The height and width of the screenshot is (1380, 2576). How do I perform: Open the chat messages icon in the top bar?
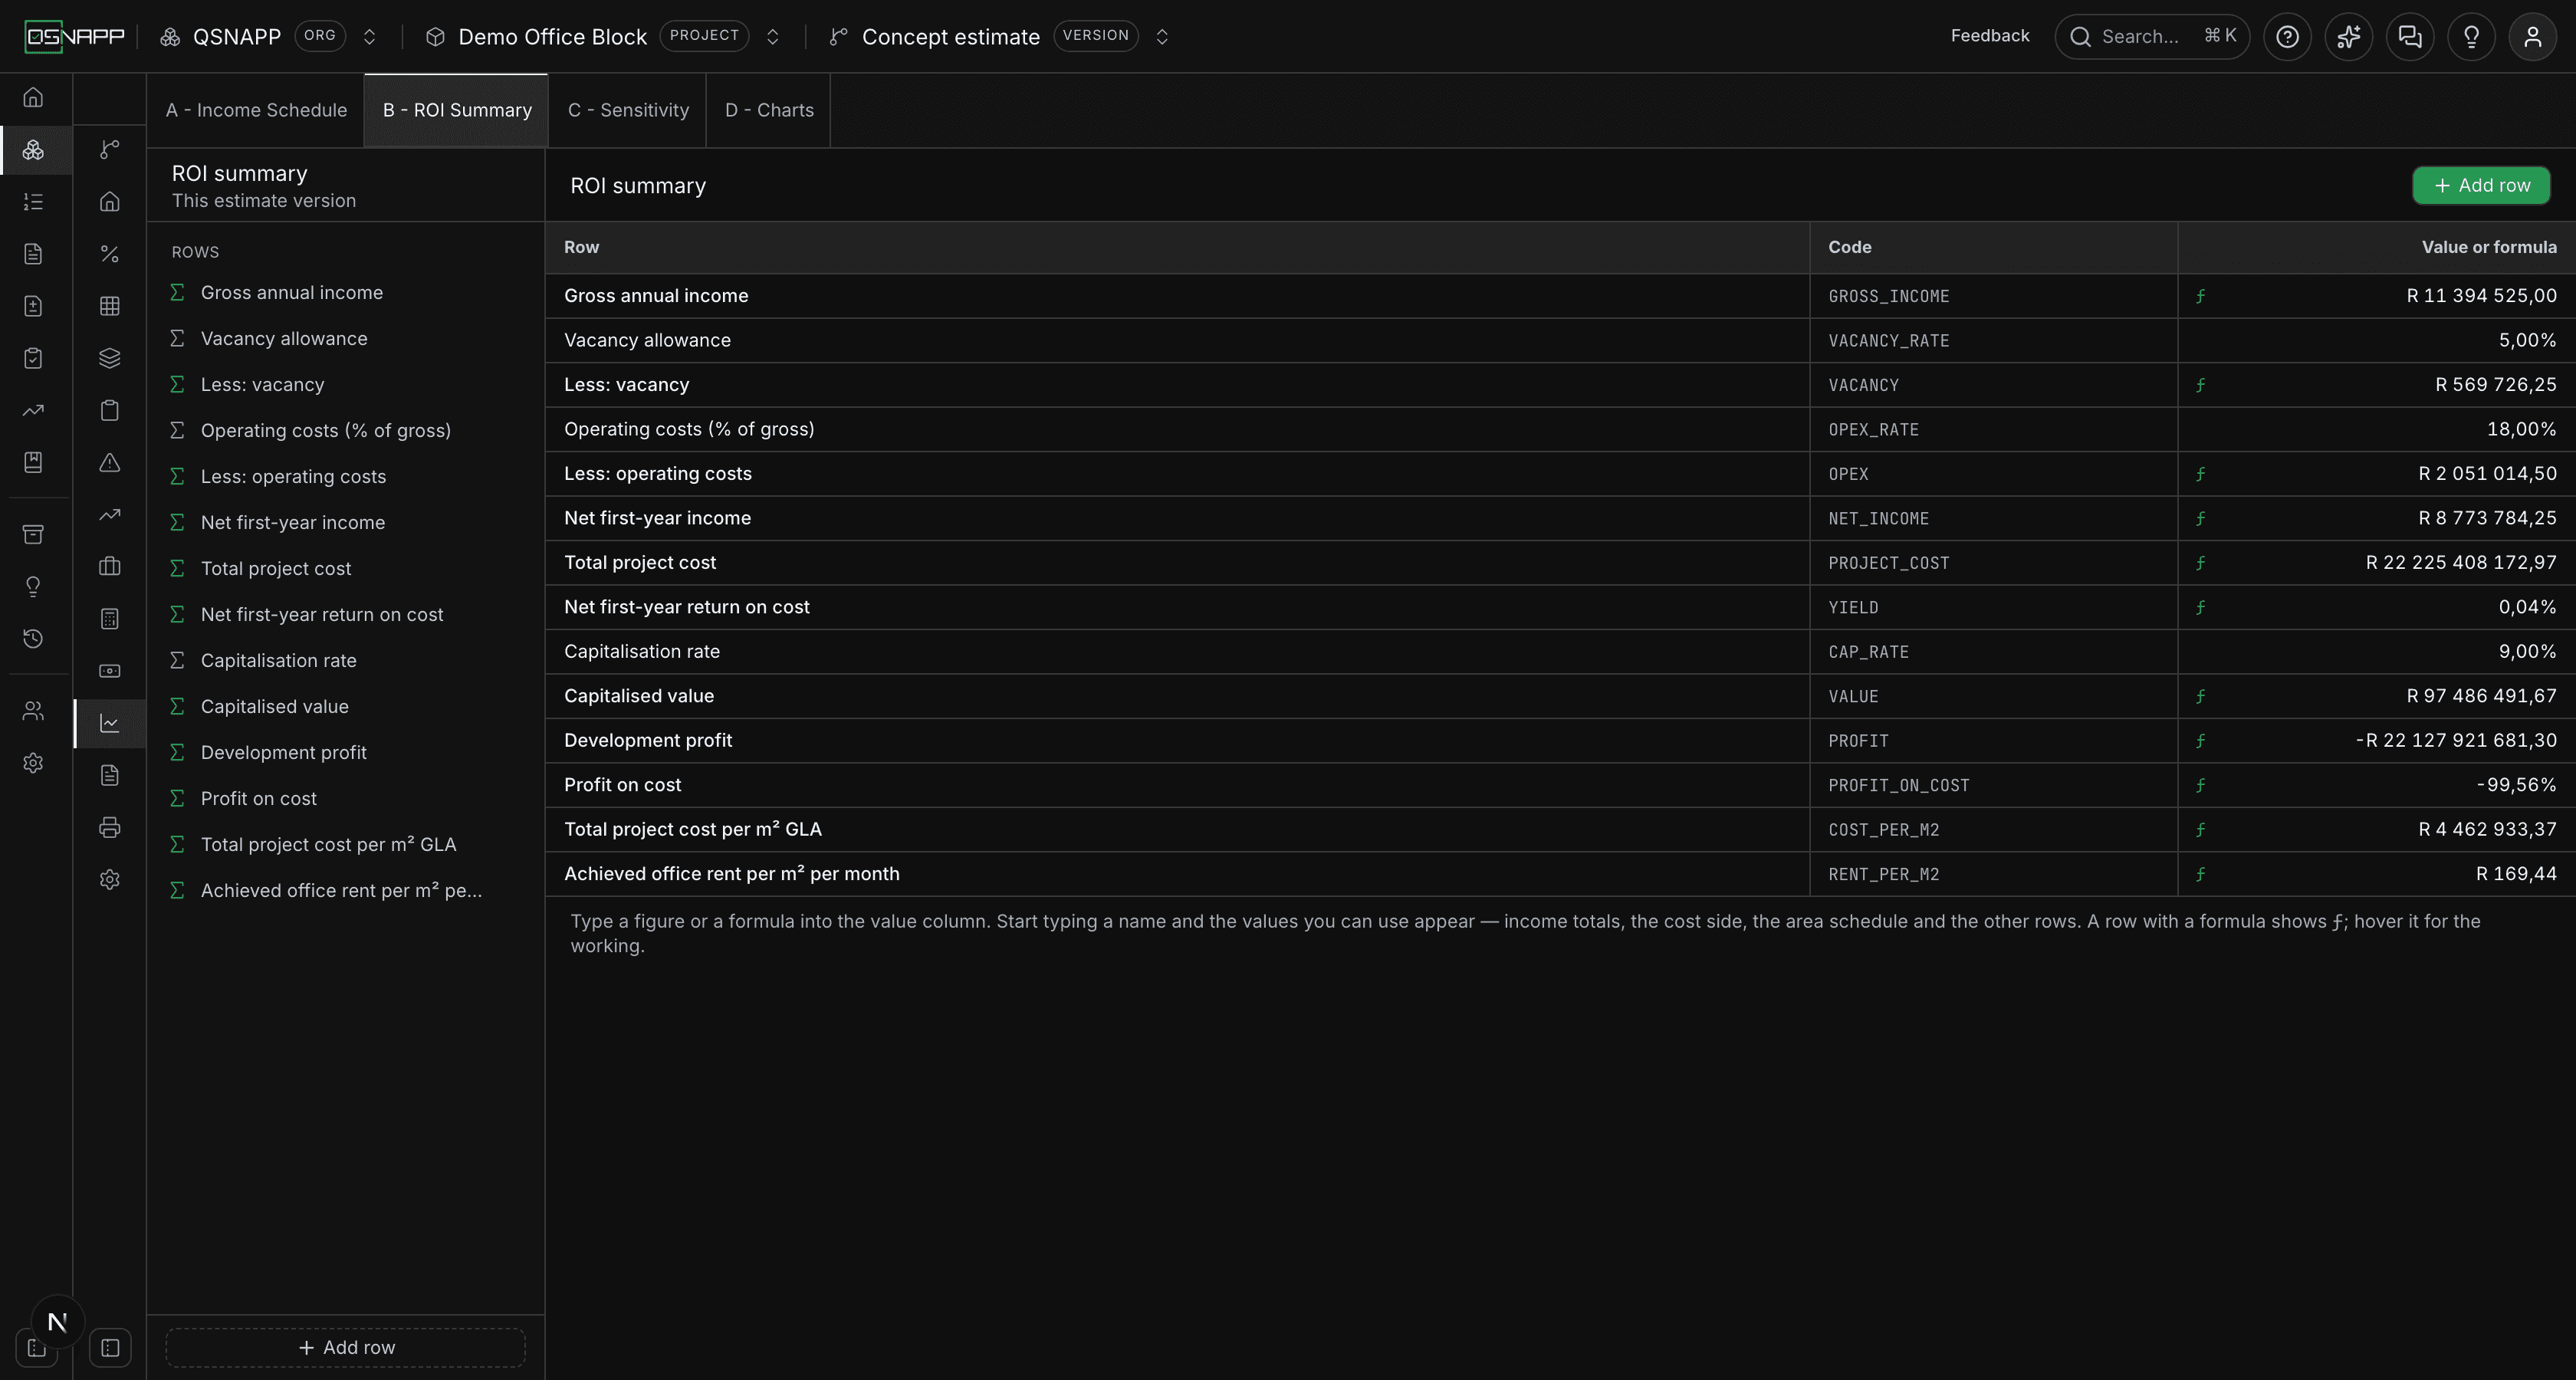(2410, 37)
